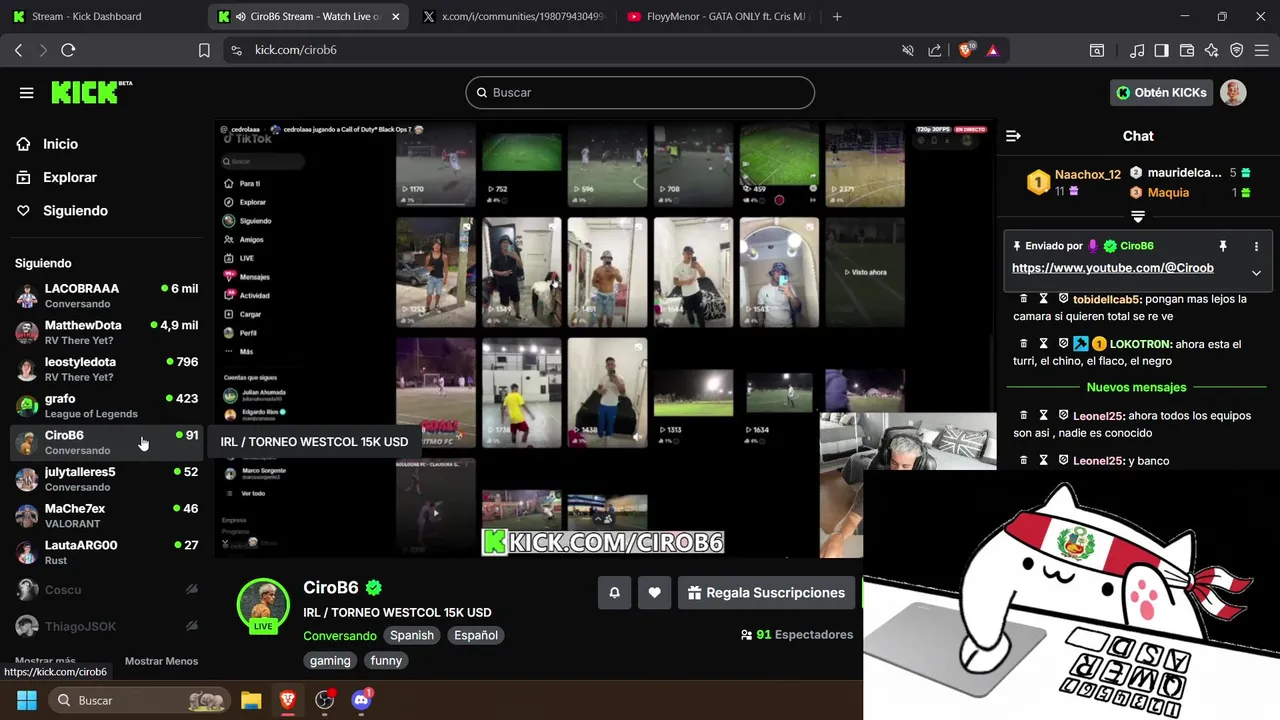This screenshot has width=1280, height=720.
Task: Click the Conversando category link
Action: pos(340,635)
